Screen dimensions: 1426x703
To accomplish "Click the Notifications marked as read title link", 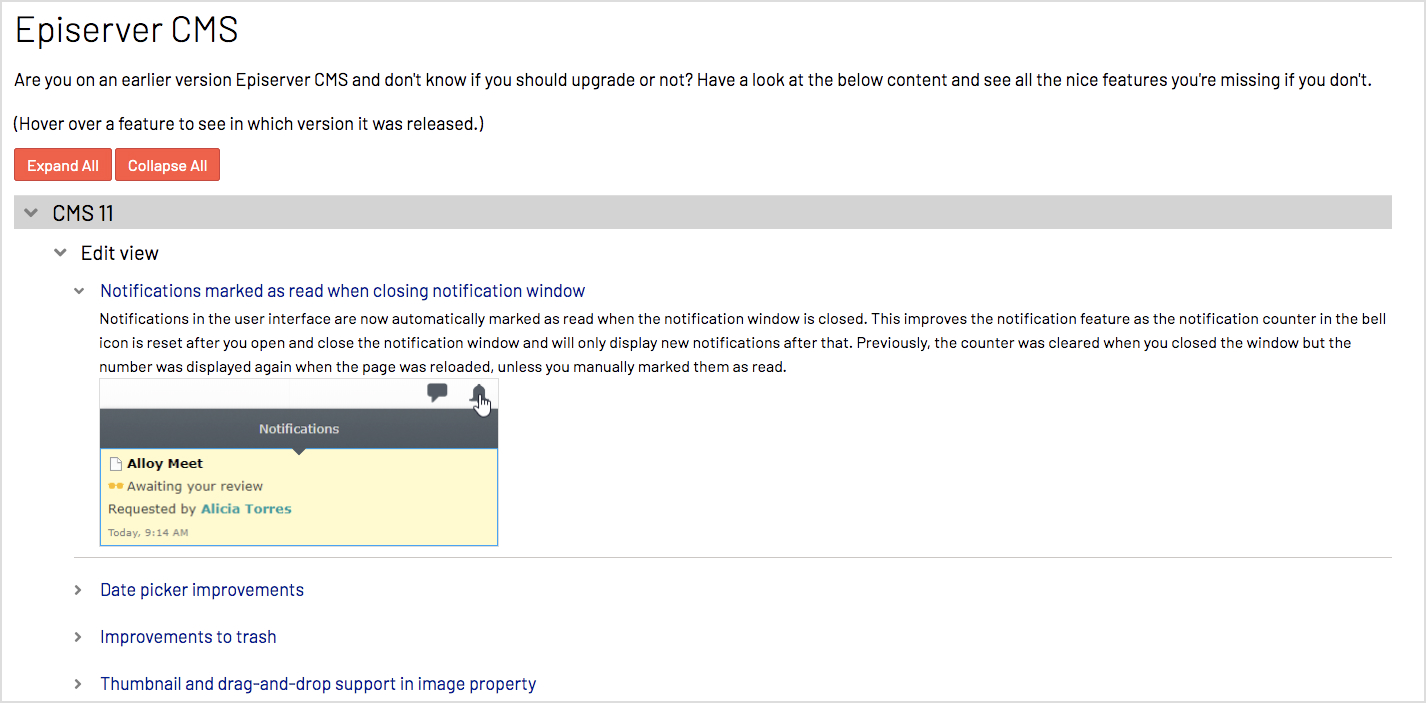I will tap(342, 291).
